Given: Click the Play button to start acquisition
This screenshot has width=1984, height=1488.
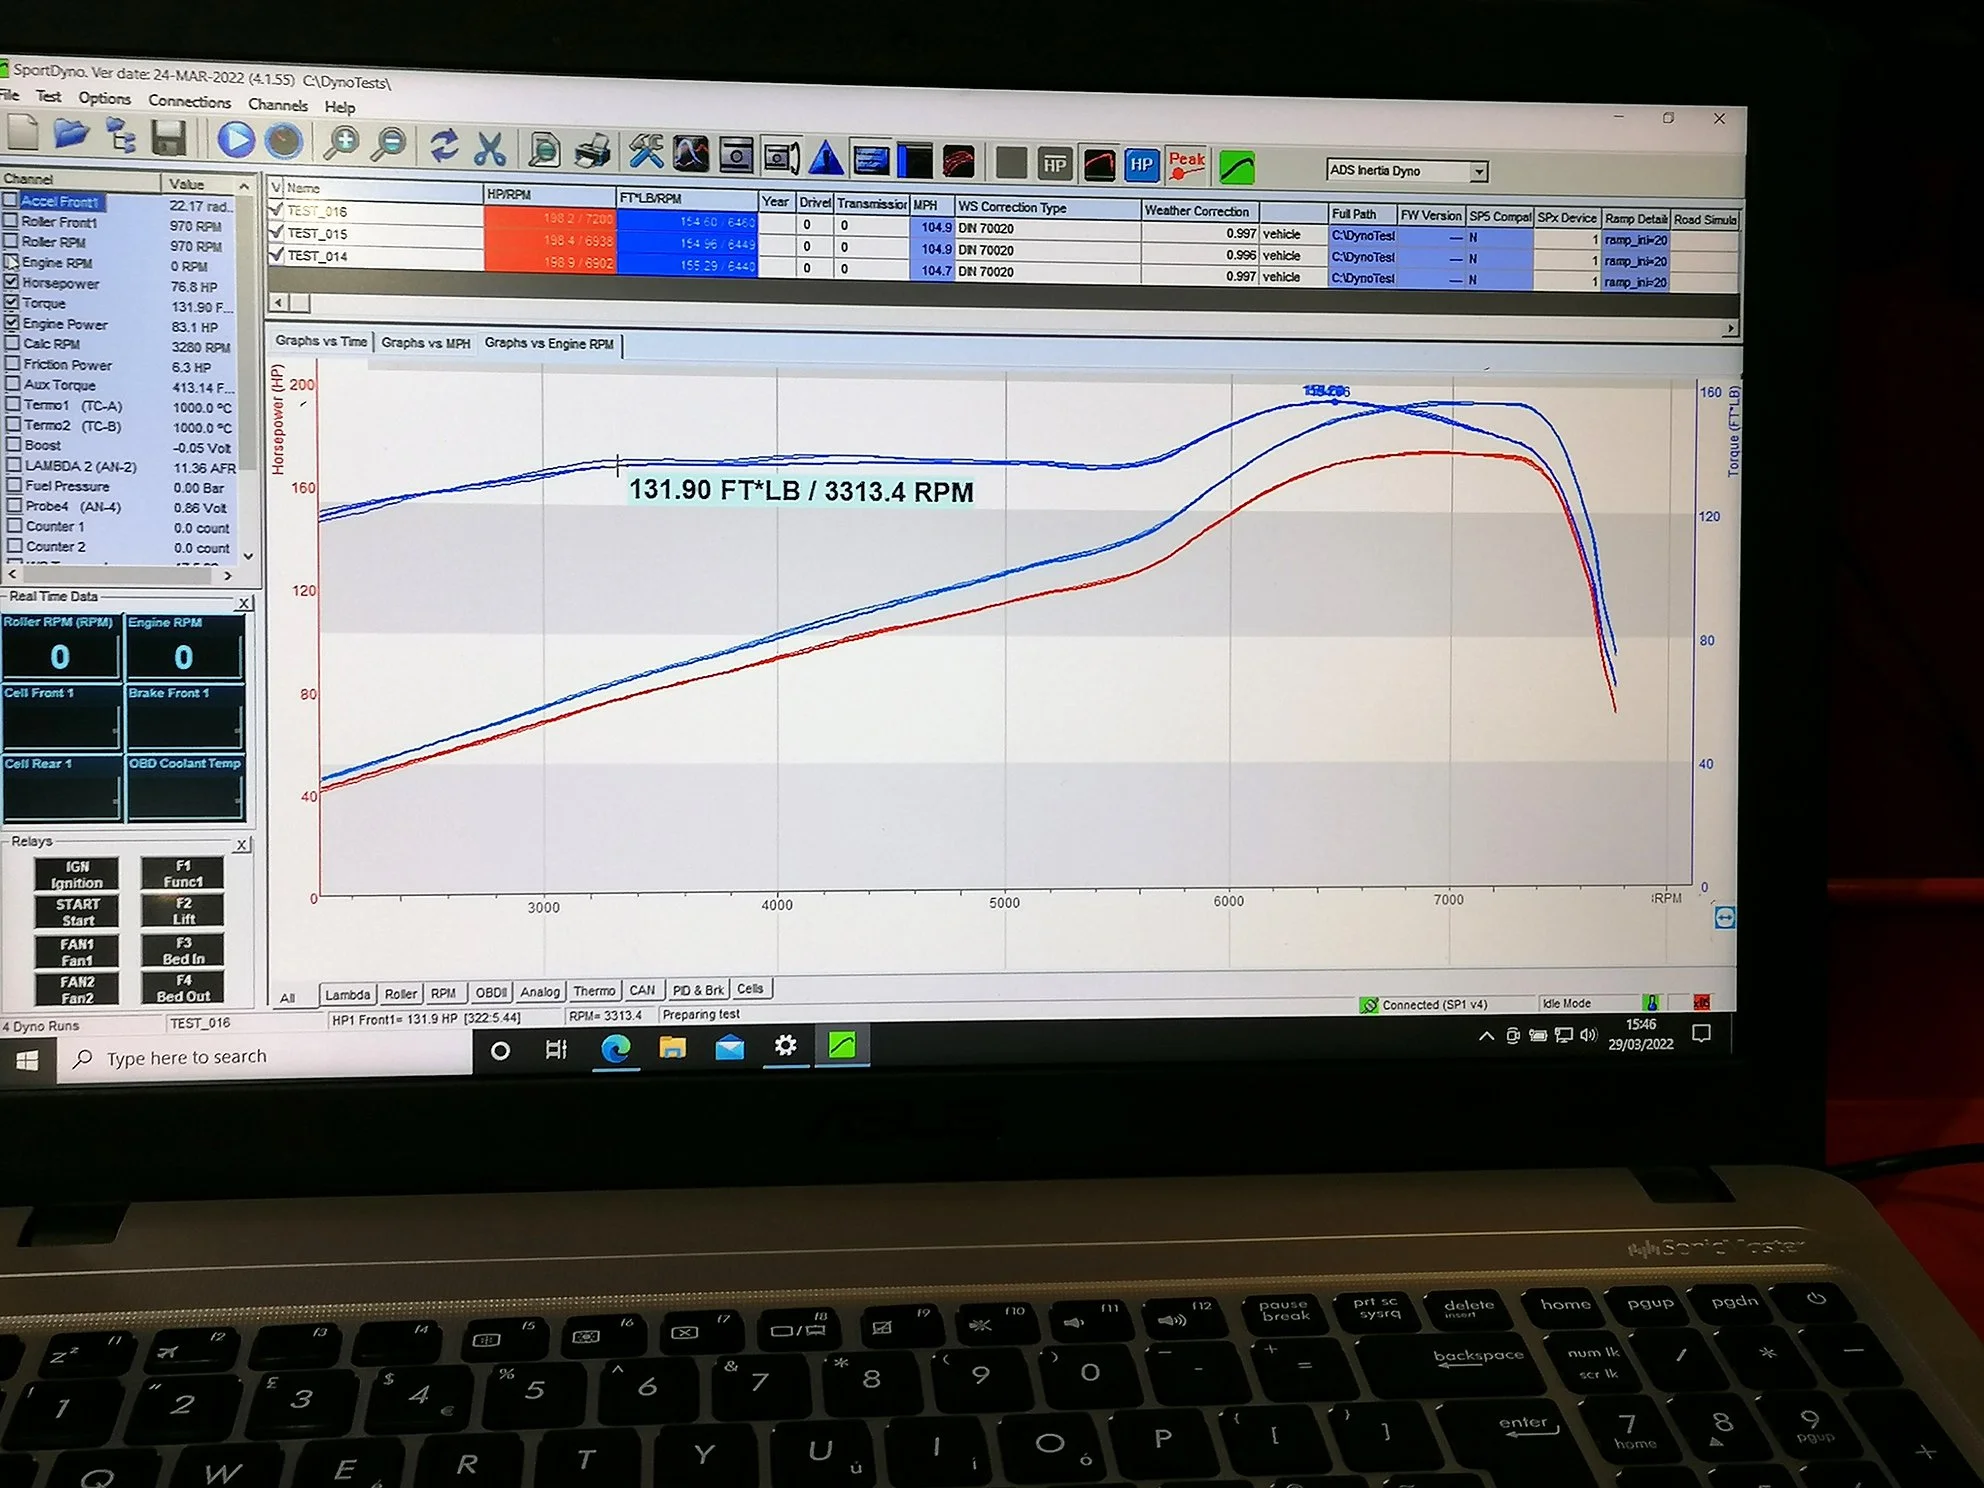Looking at the screenshot, I should tap(237, 142).
